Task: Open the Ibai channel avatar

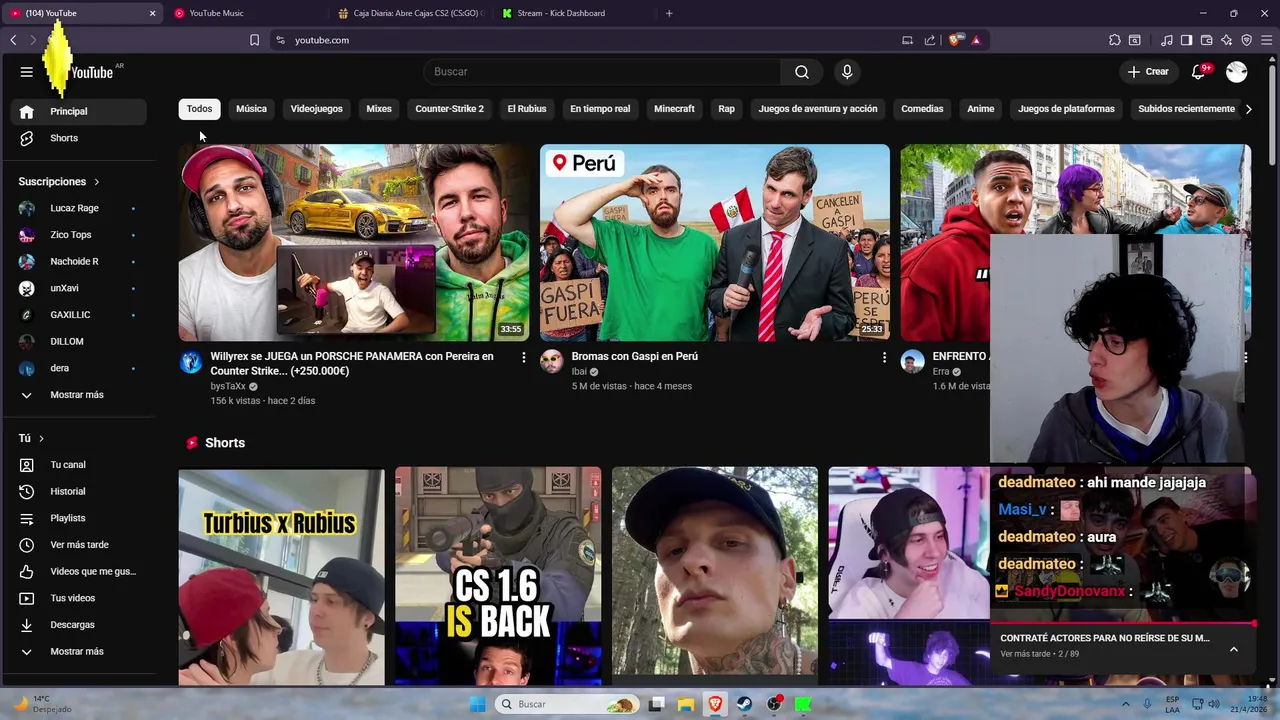Action: [x=552, y=362]
